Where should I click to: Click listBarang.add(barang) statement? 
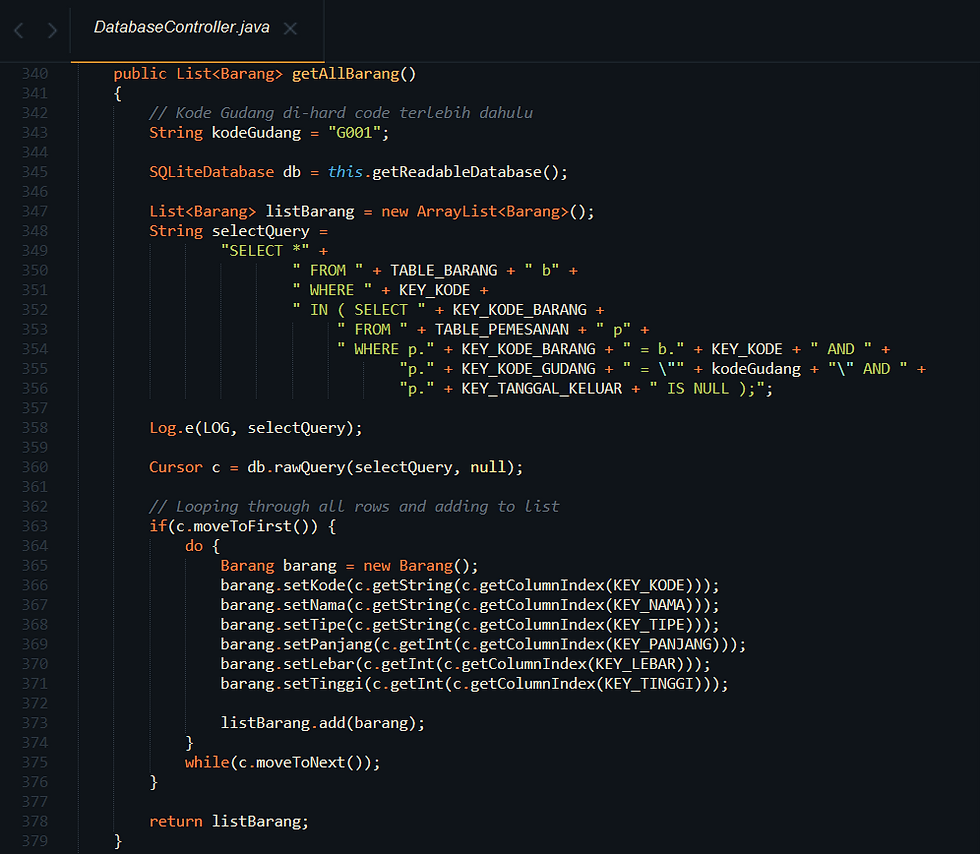click(x=322, y=723)
